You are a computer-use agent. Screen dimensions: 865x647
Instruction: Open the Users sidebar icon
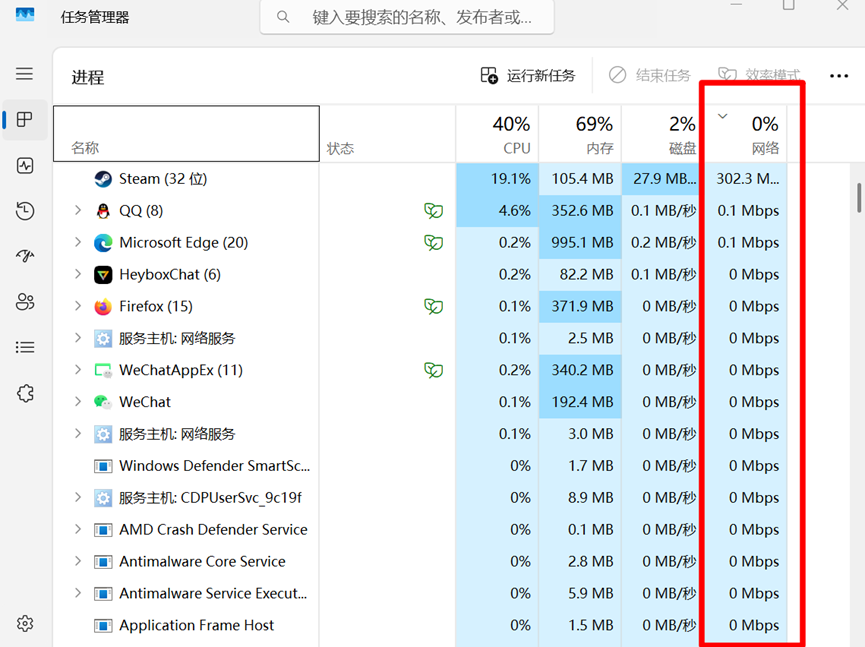(25, 302)
